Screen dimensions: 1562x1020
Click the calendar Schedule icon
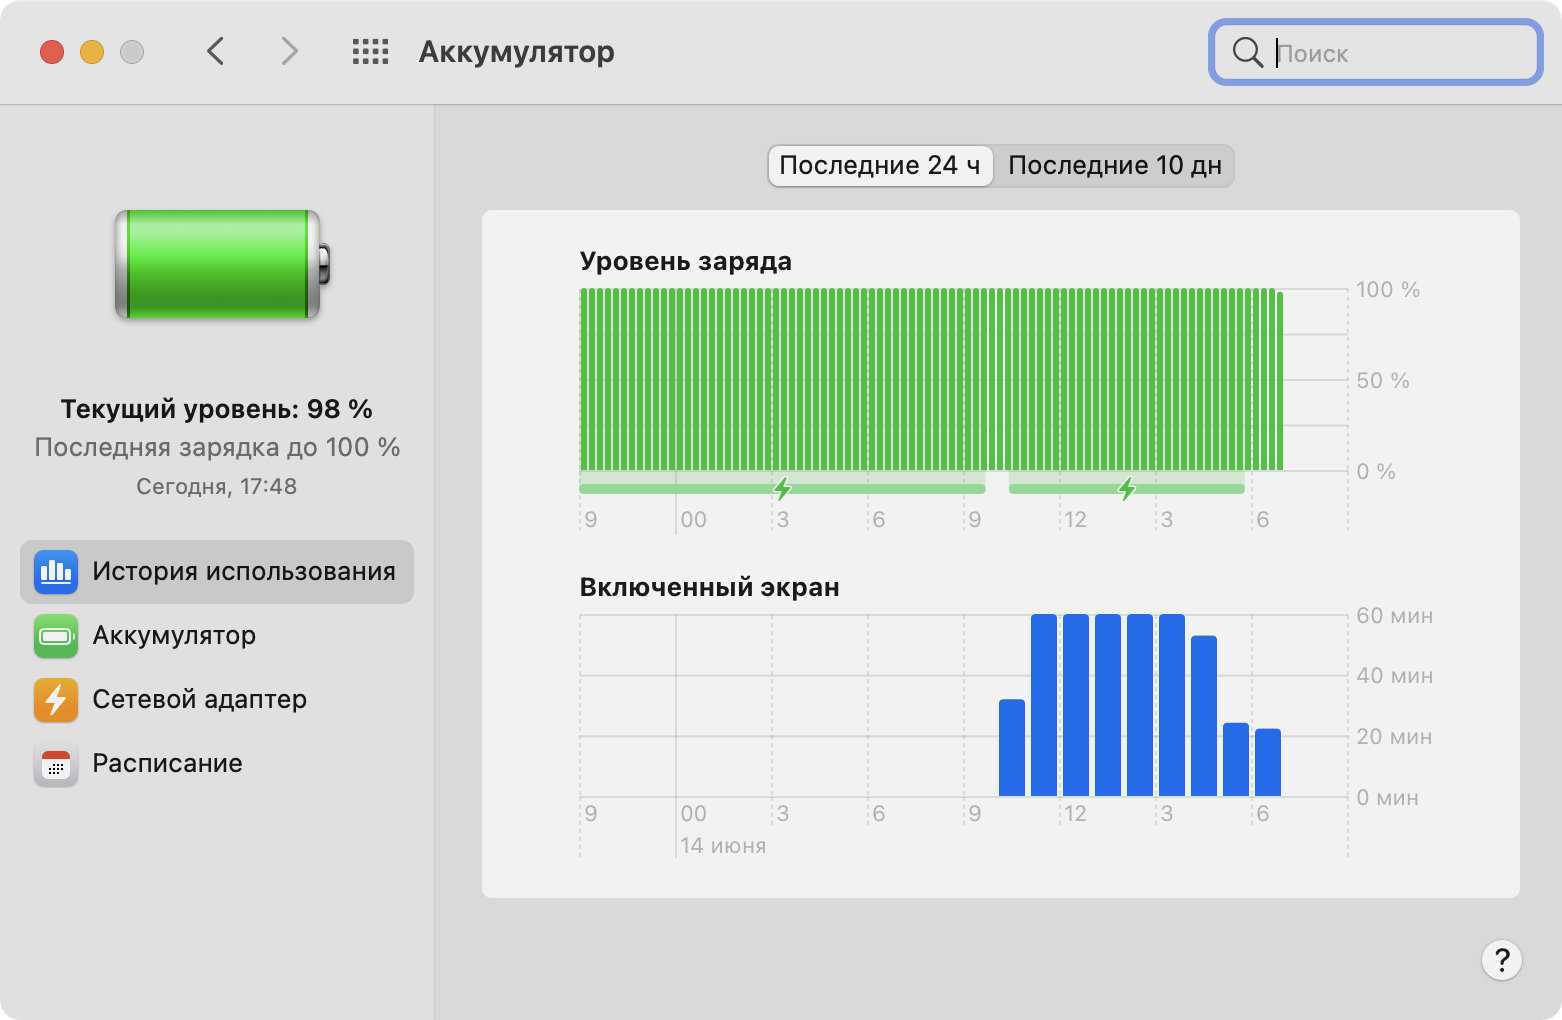click(56, 764)
